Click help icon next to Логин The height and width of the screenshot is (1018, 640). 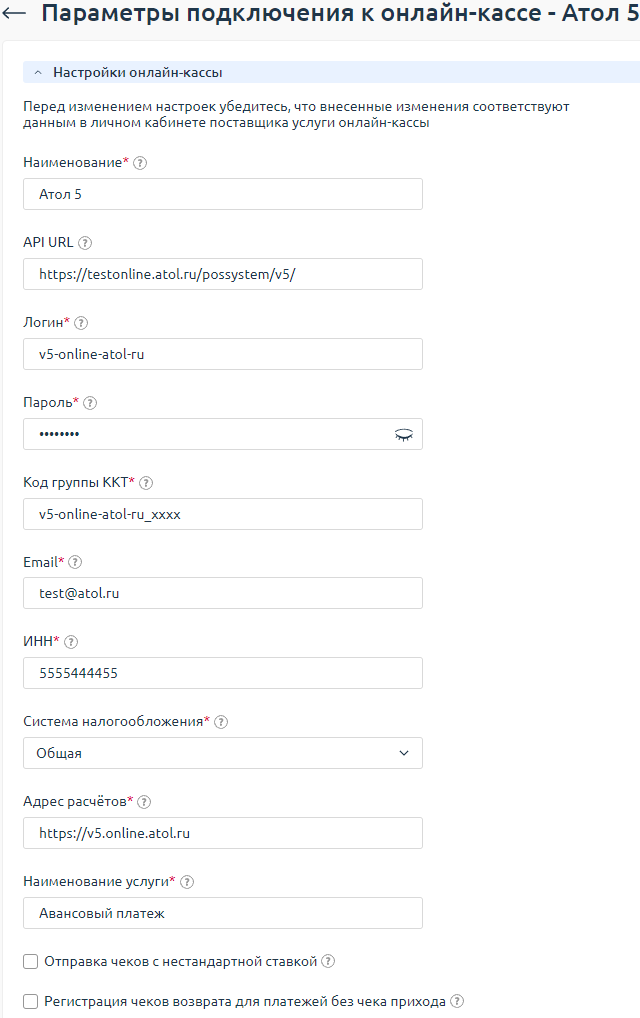81,323
